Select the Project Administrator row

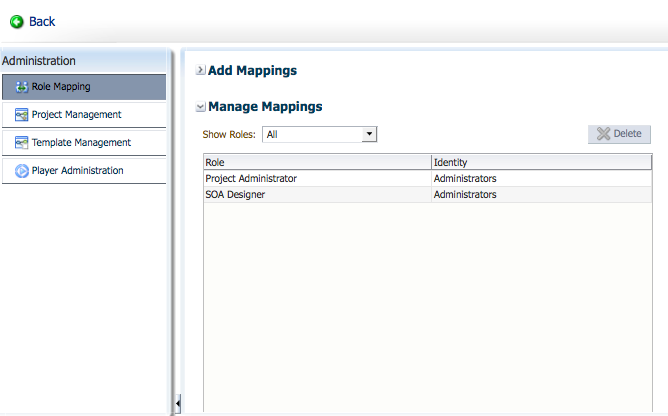tap(428, 179)
